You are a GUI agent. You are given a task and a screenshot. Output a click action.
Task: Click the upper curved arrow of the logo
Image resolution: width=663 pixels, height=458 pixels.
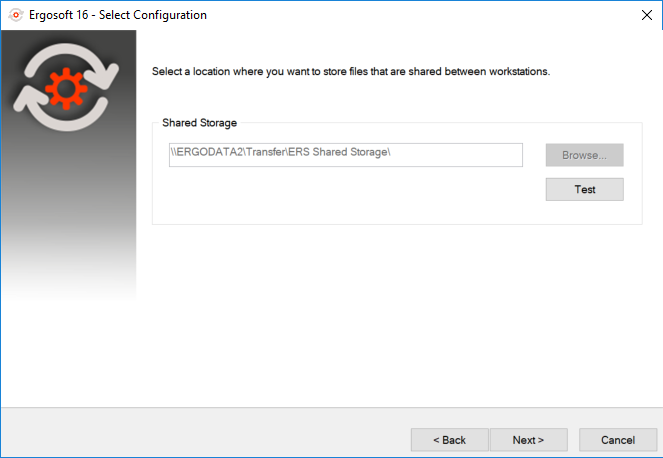(72, 63)
